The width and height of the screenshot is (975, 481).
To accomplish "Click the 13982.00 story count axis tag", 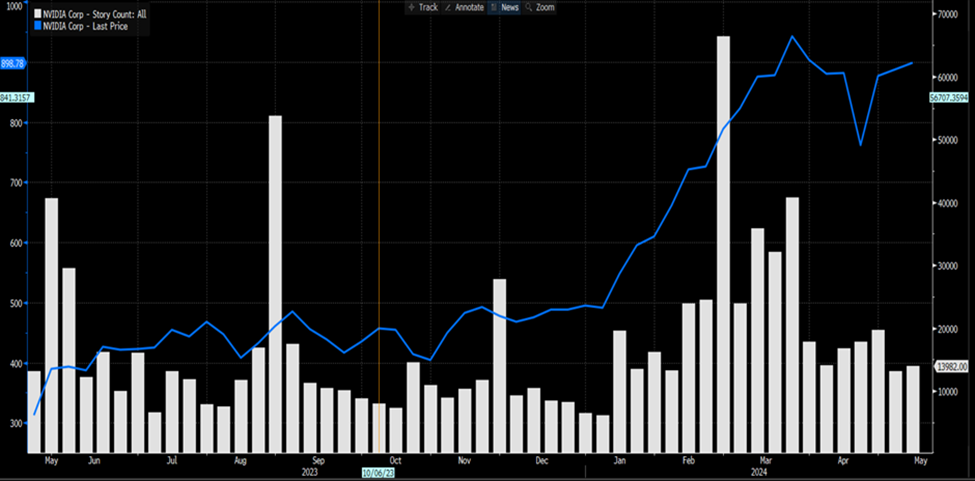I will 949,368.
